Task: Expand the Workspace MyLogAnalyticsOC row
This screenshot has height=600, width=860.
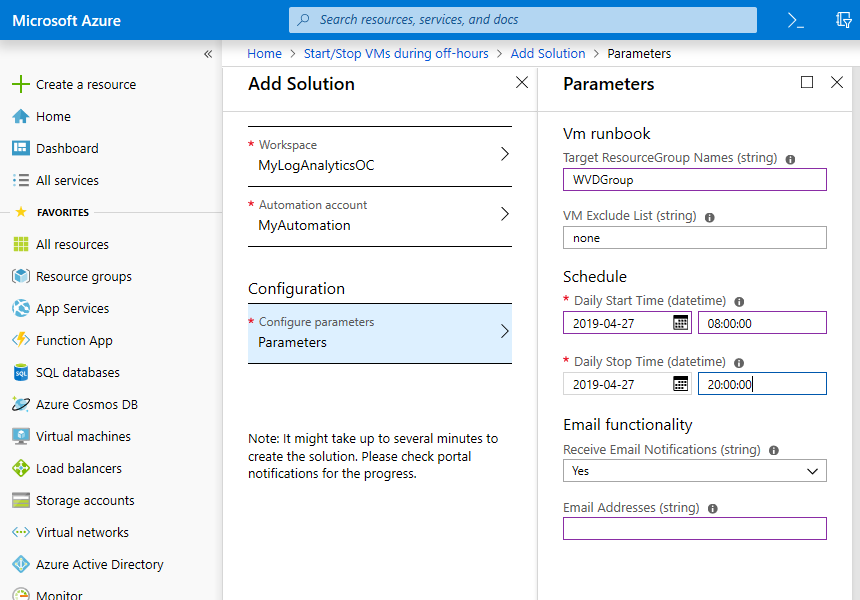Action: [380, 156]
